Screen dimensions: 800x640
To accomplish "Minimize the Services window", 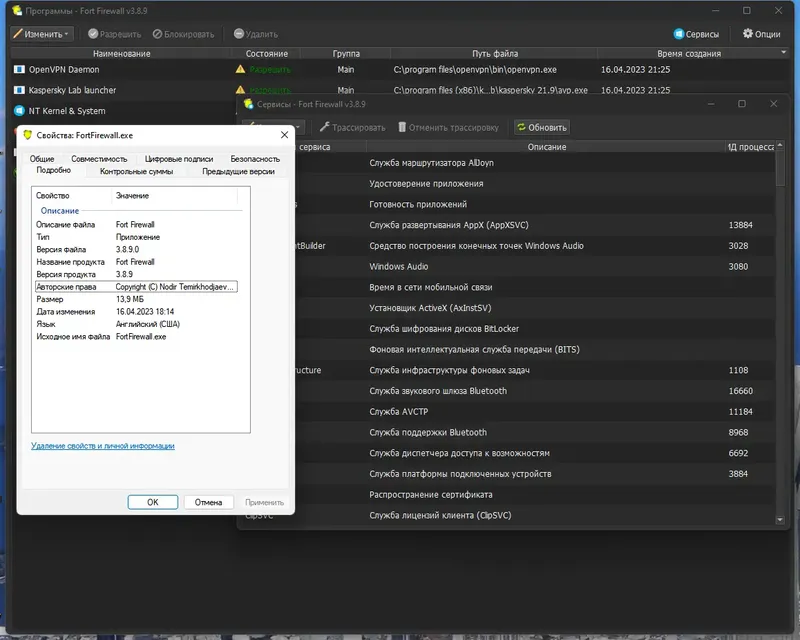I will pyautogui.click(x=711, y=104).
